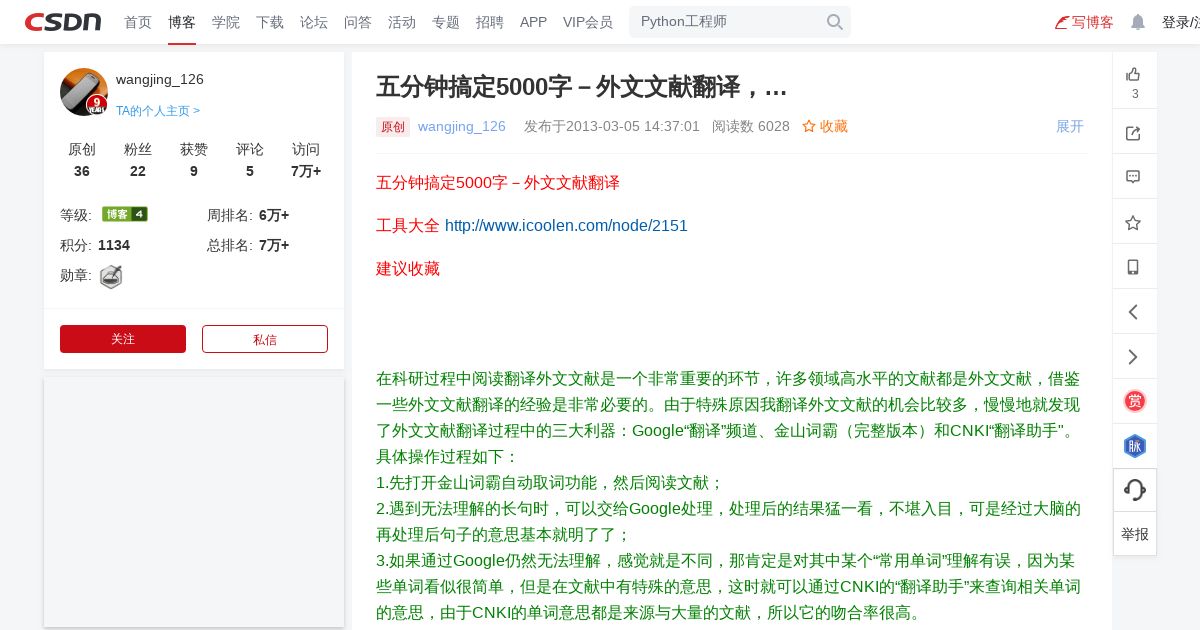Click the 积分 1134 value
Screen dimensions: 1200x630
pyautogui.click(x=114, y=245)
